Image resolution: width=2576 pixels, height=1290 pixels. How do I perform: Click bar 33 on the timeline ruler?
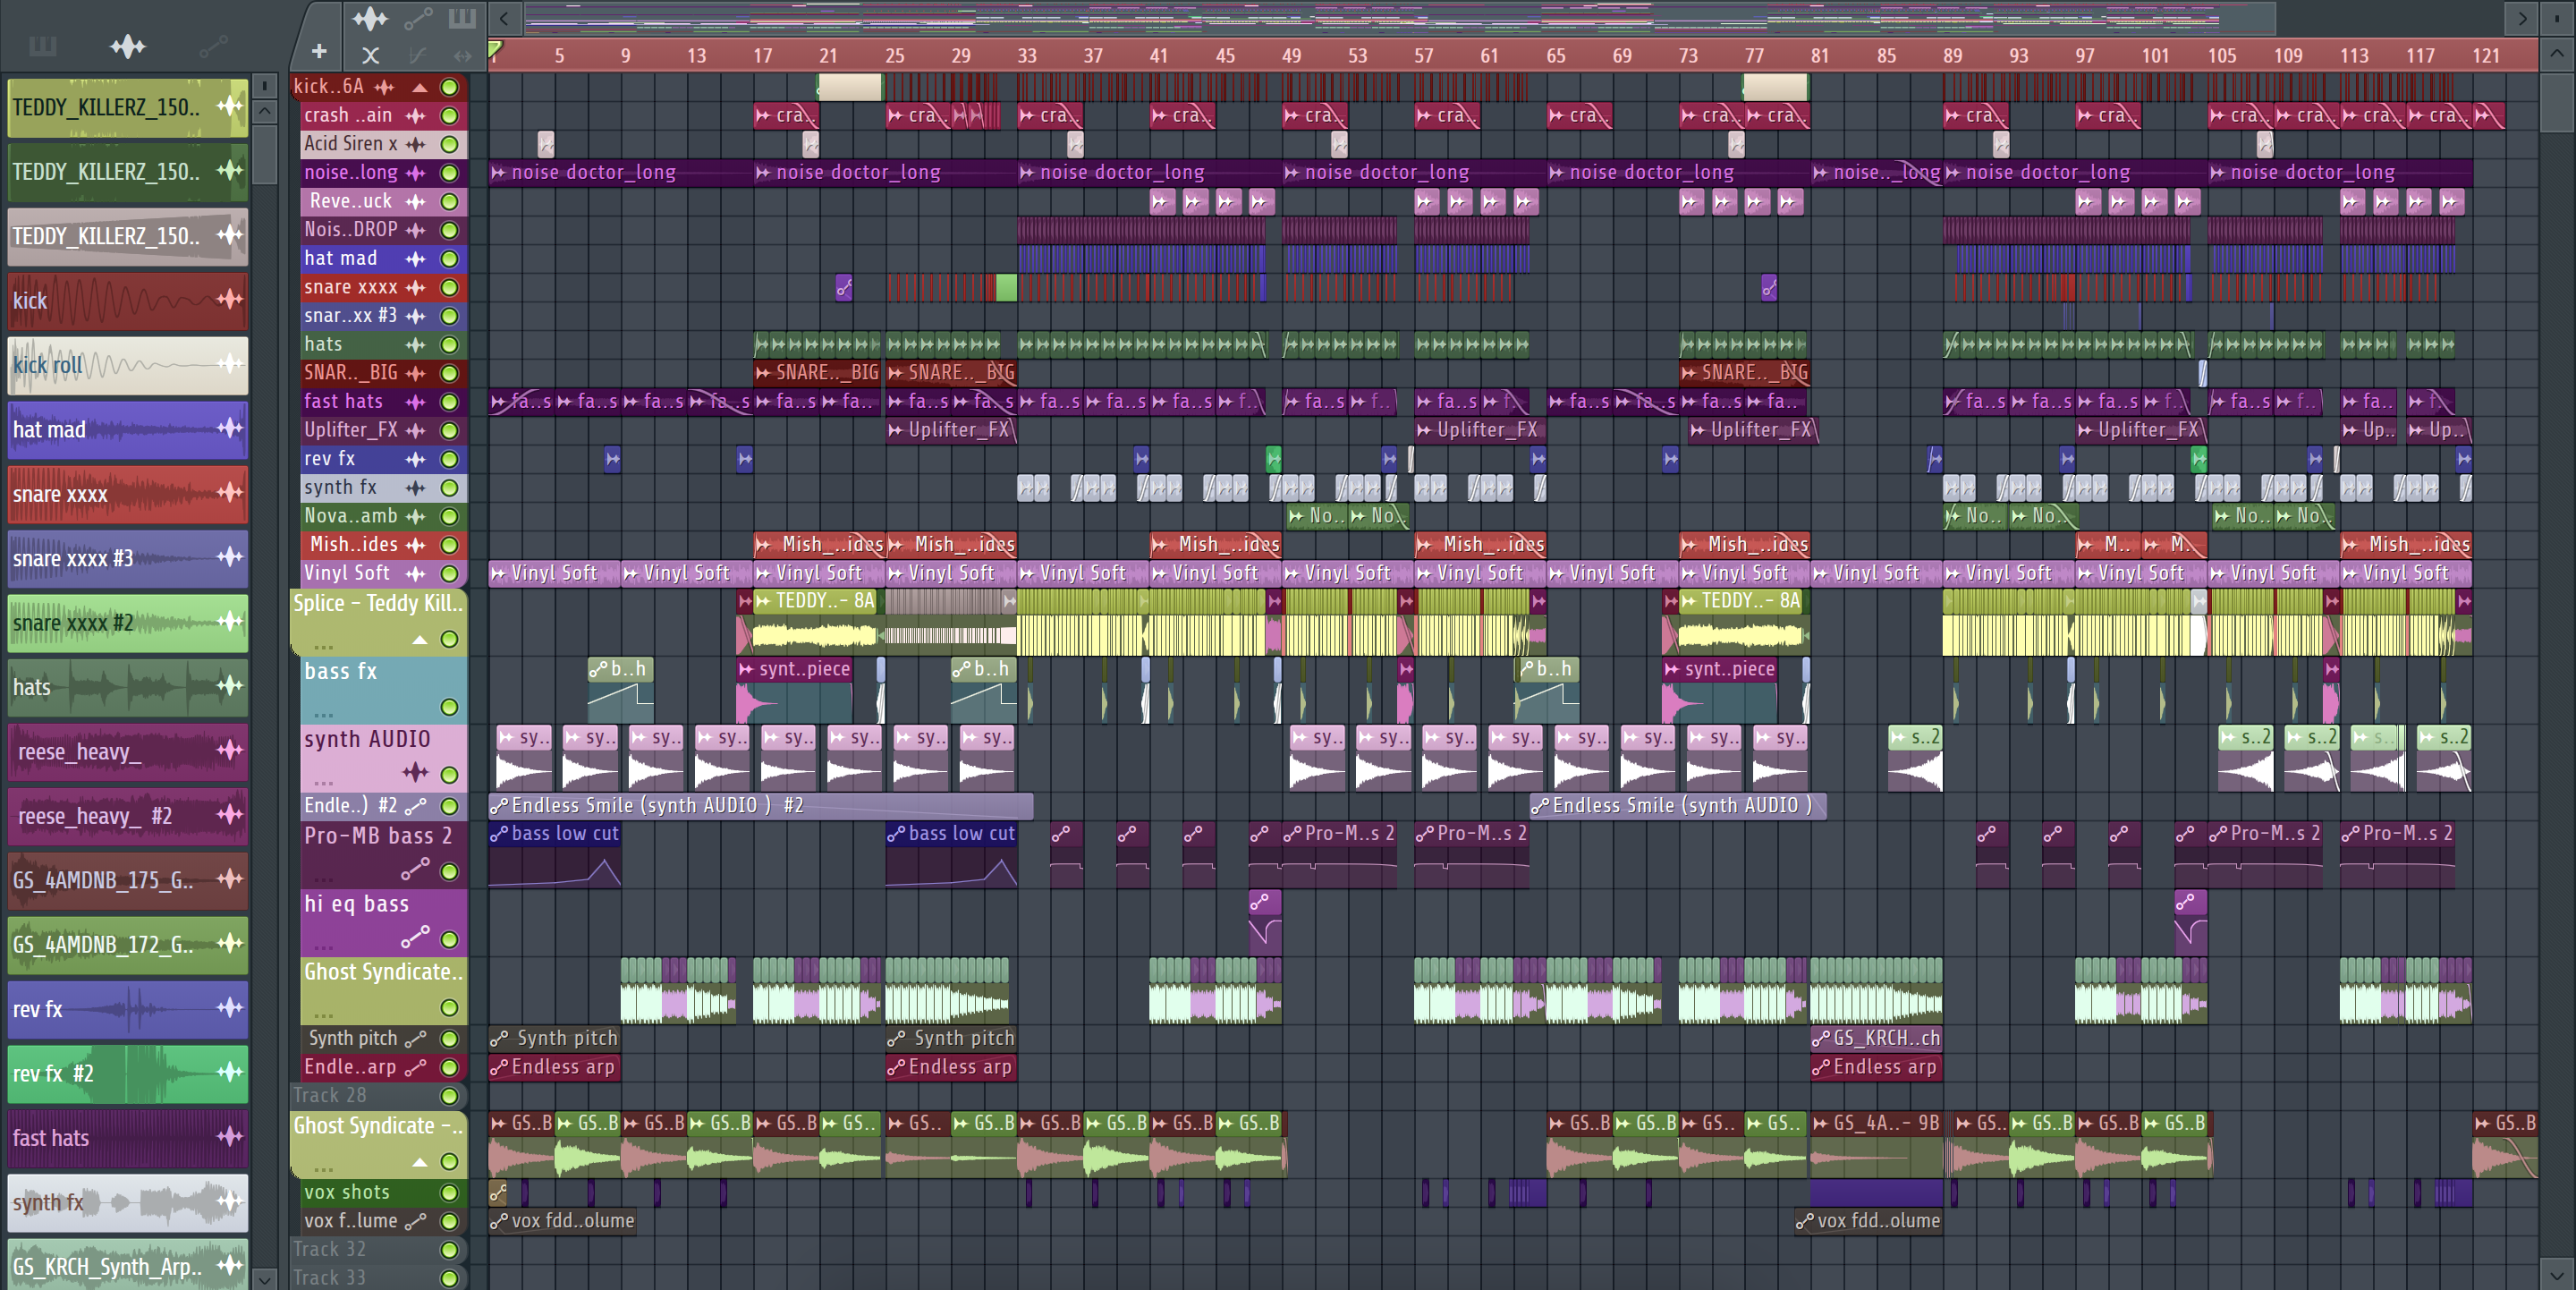1027,56
